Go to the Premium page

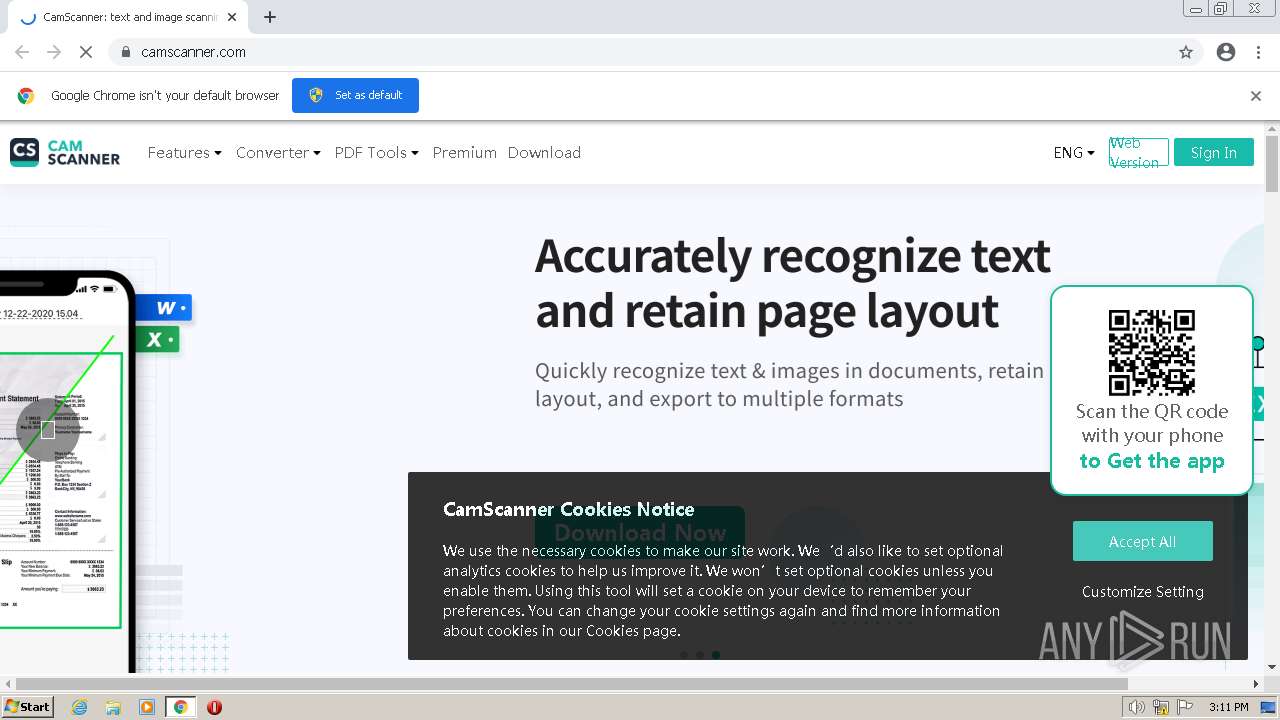click(x=464, y=152)
